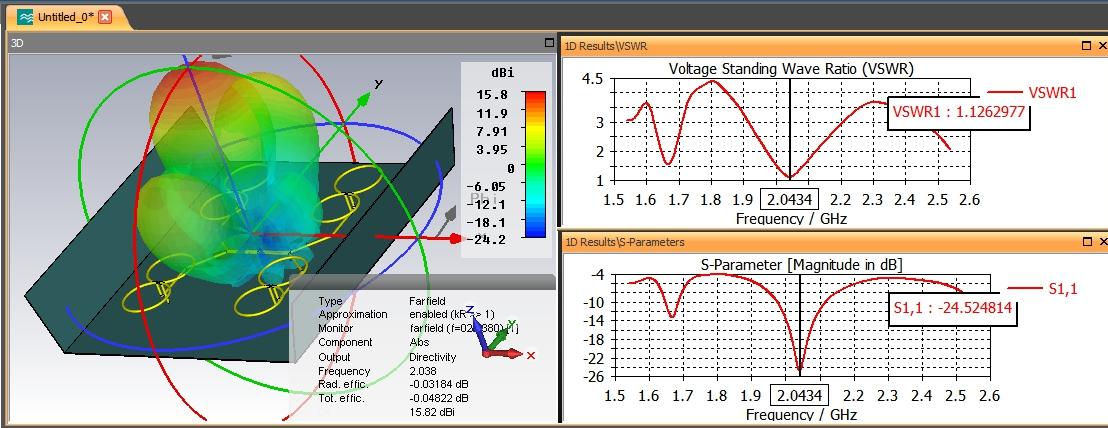Click the 2.0434 marker on S-Parameter axis
The image size is (1108, 428).
pyautogui.click(x=799, y=397)
